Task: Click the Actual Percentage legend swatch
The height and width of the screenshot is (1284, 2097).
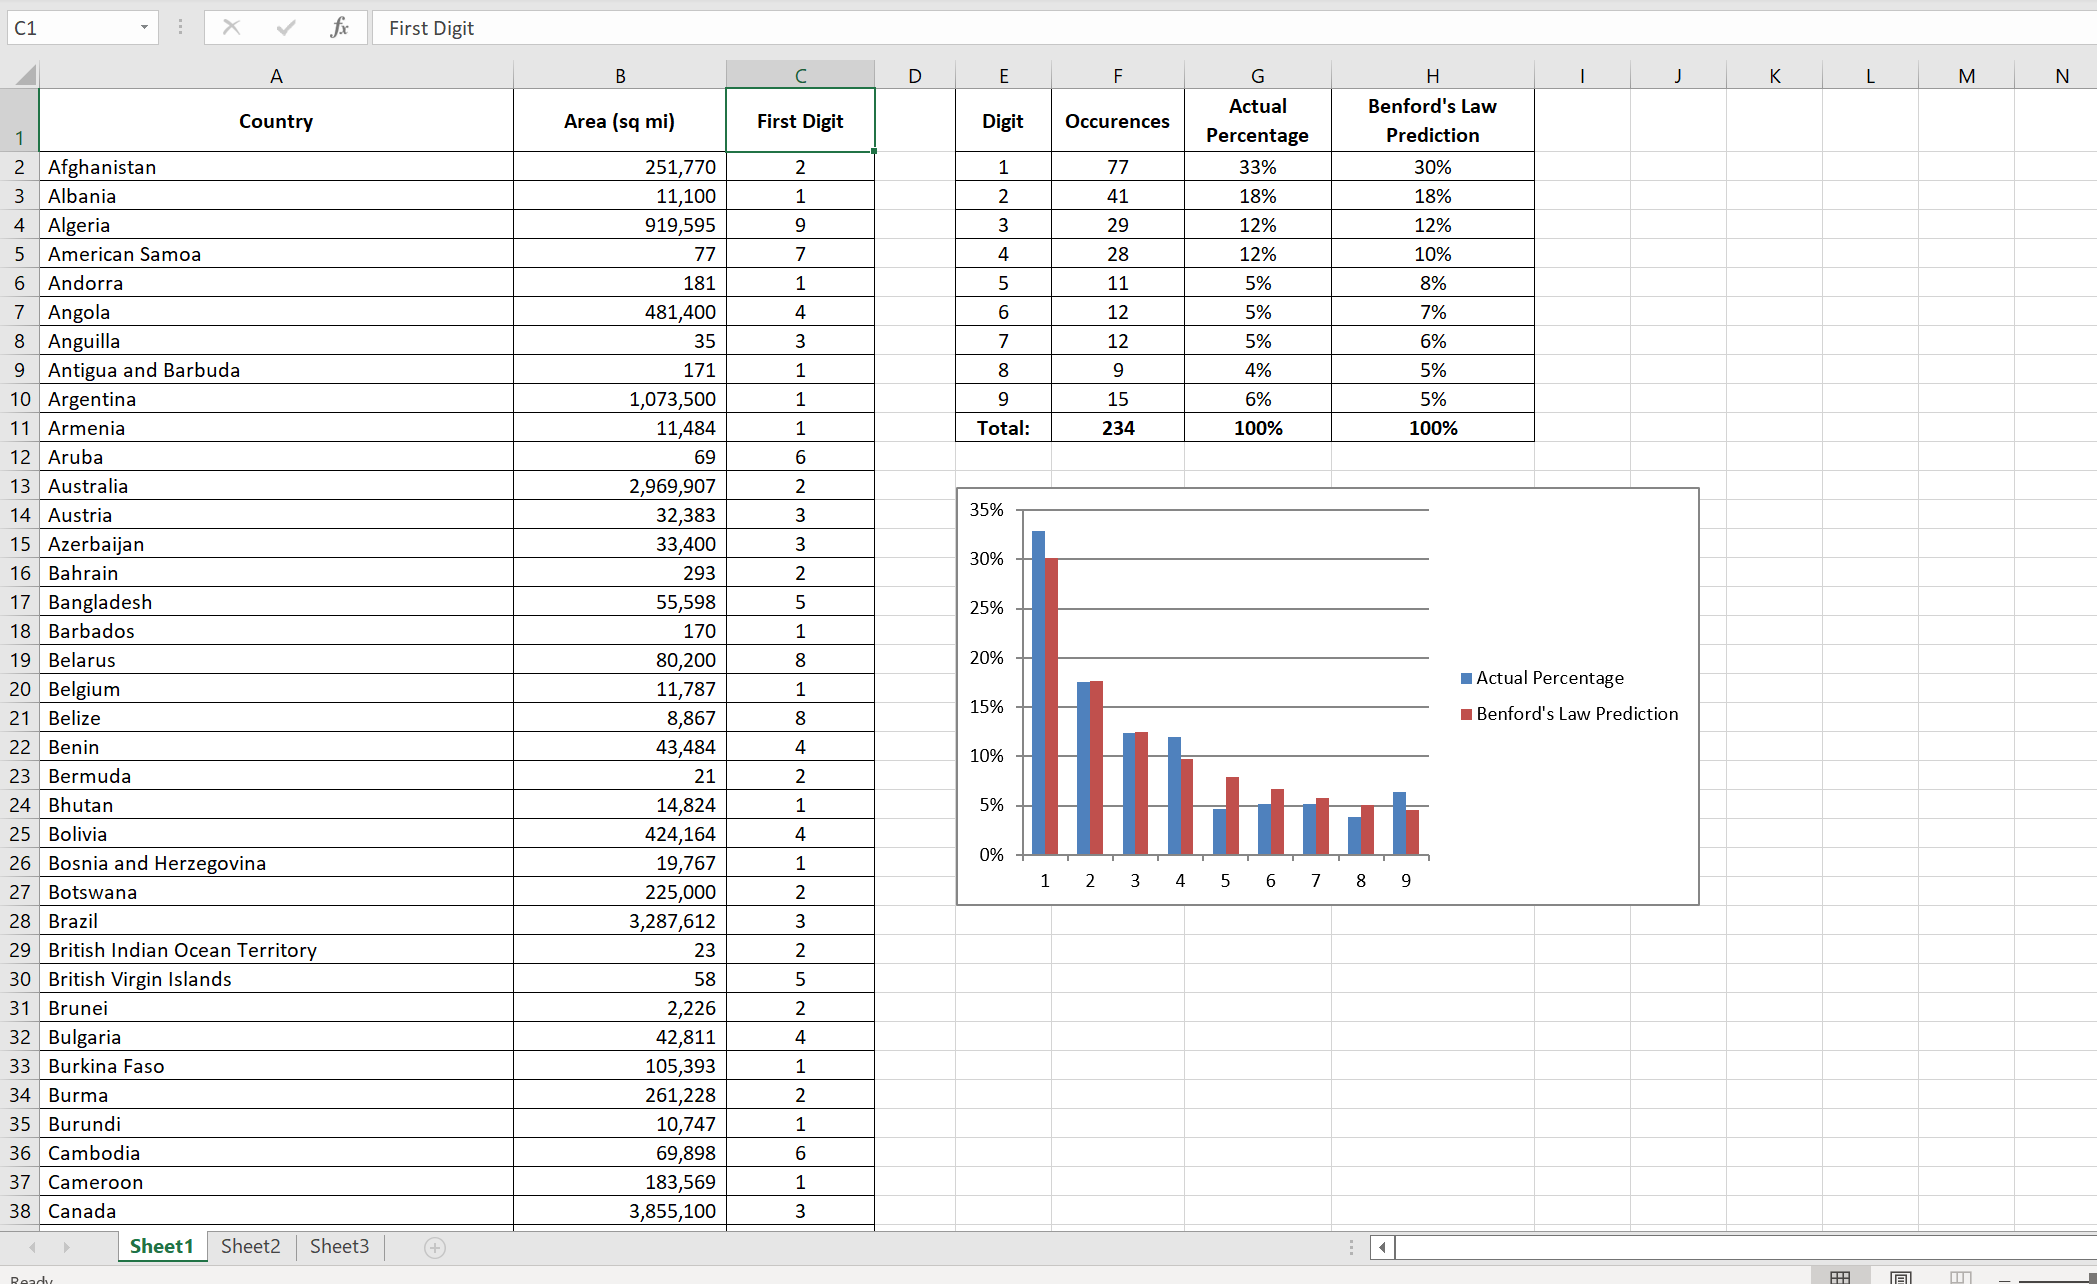Action: pos(1466,678)
